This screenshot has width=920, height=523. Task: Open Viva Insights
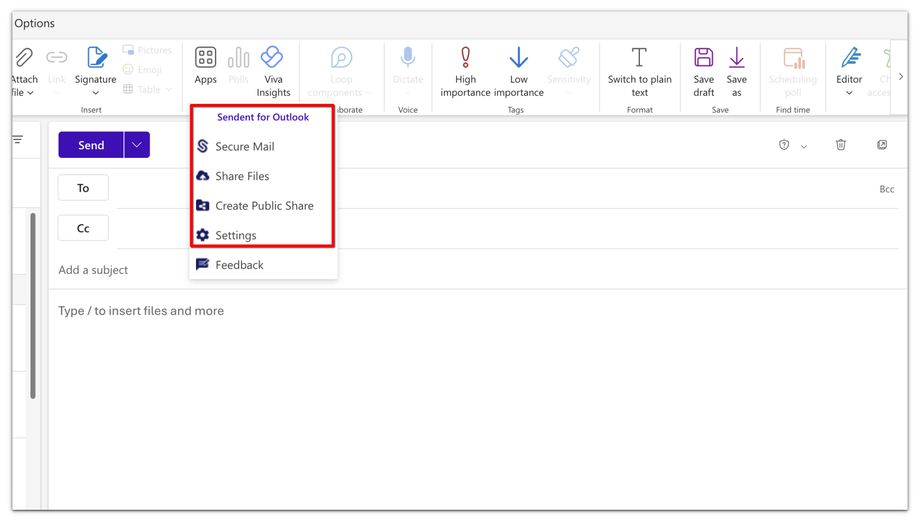[x=273, y=72]
